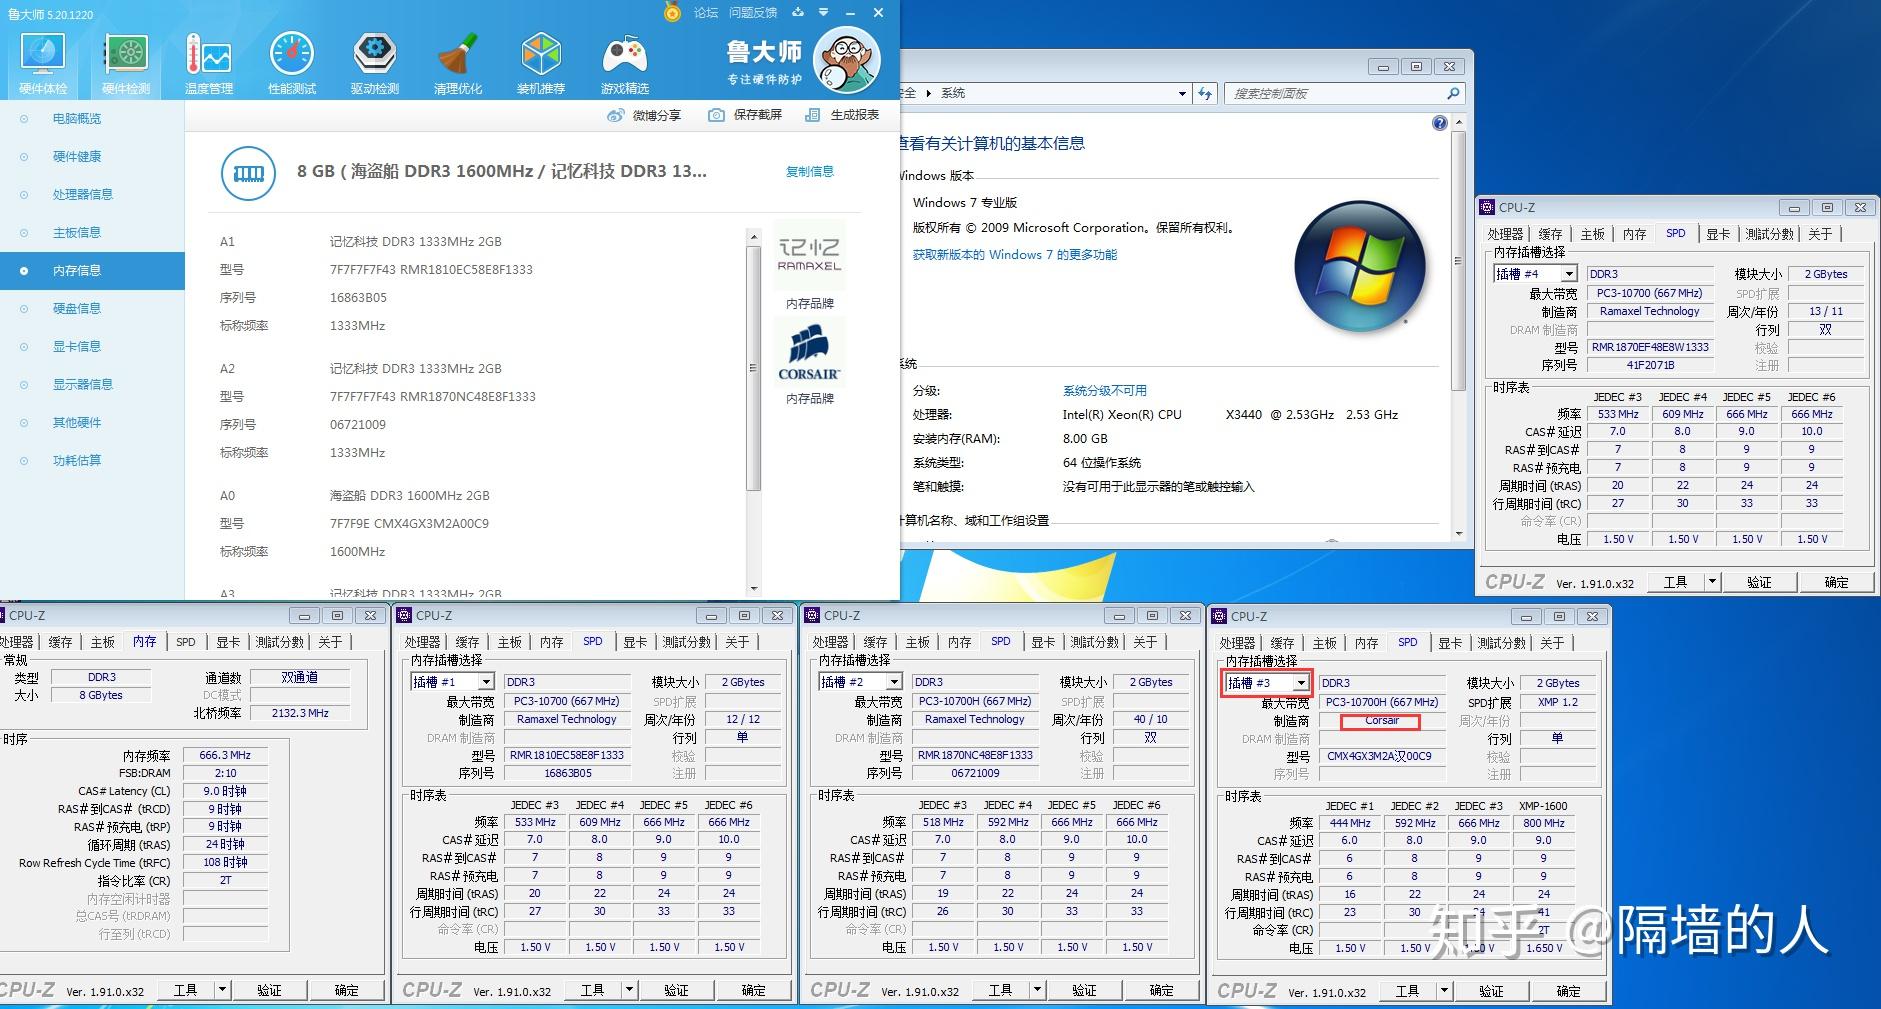Click the Lu Dashi mascot avatar
This screenshot has width=1881, height=1009.
(847, 60)
